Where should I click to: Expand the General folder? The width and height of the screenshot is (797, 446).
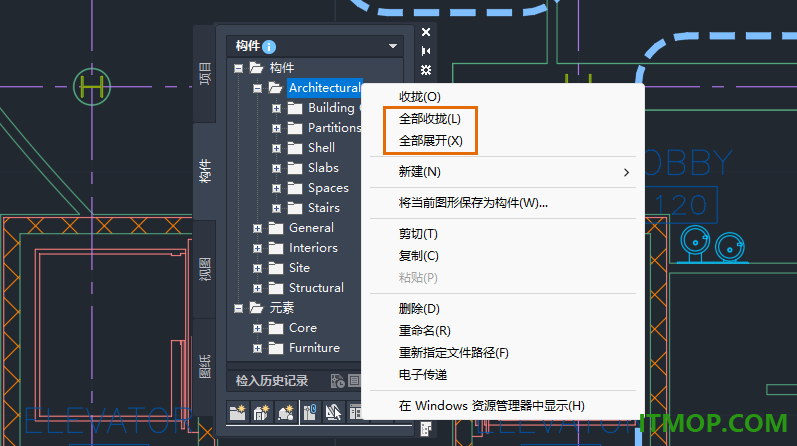pos(257,228)
